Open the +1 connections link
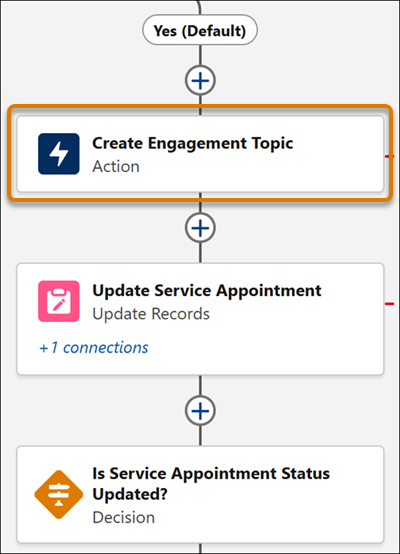Viewport: 400px width, 554px height. click(94, 348)
